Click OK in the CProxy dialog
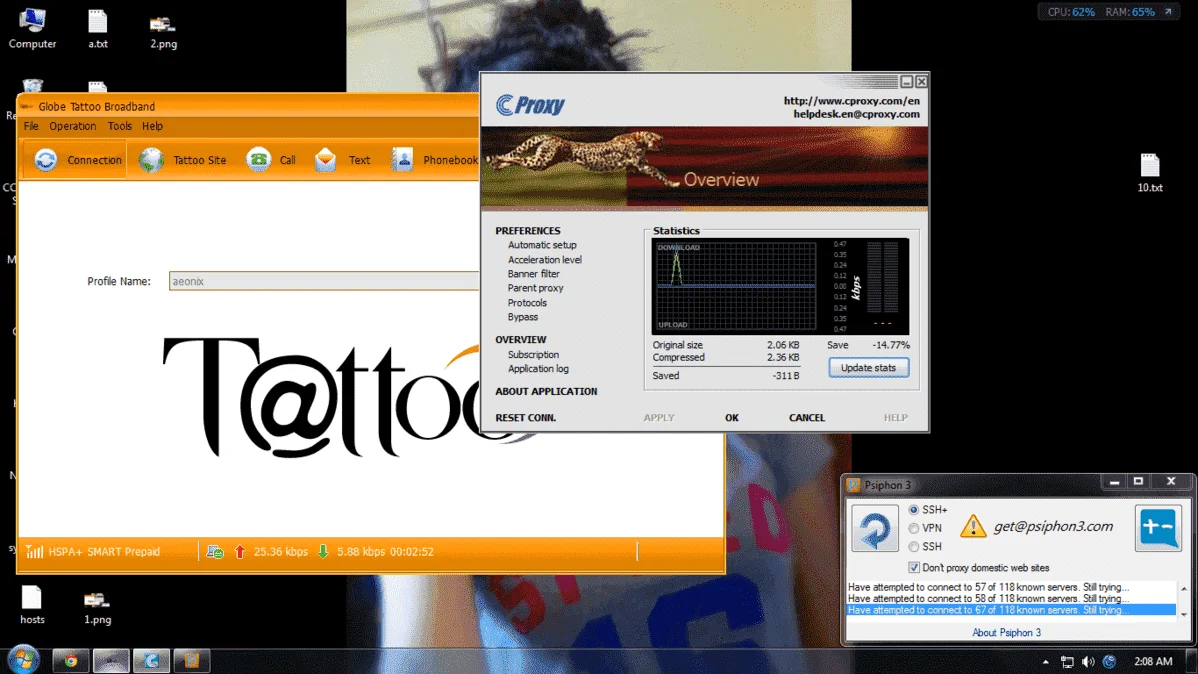Screen dimensions: 1198x674 click(x=732, y=418)
